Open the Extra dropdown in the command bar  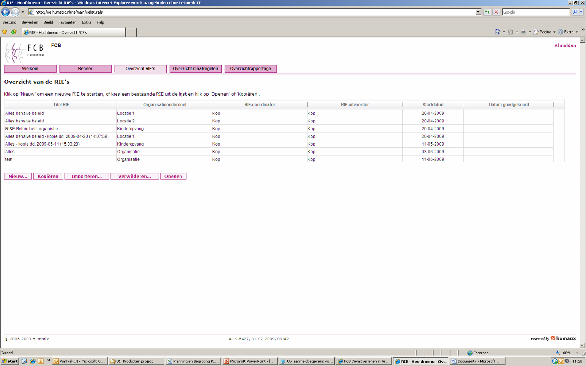click(568, 32)
